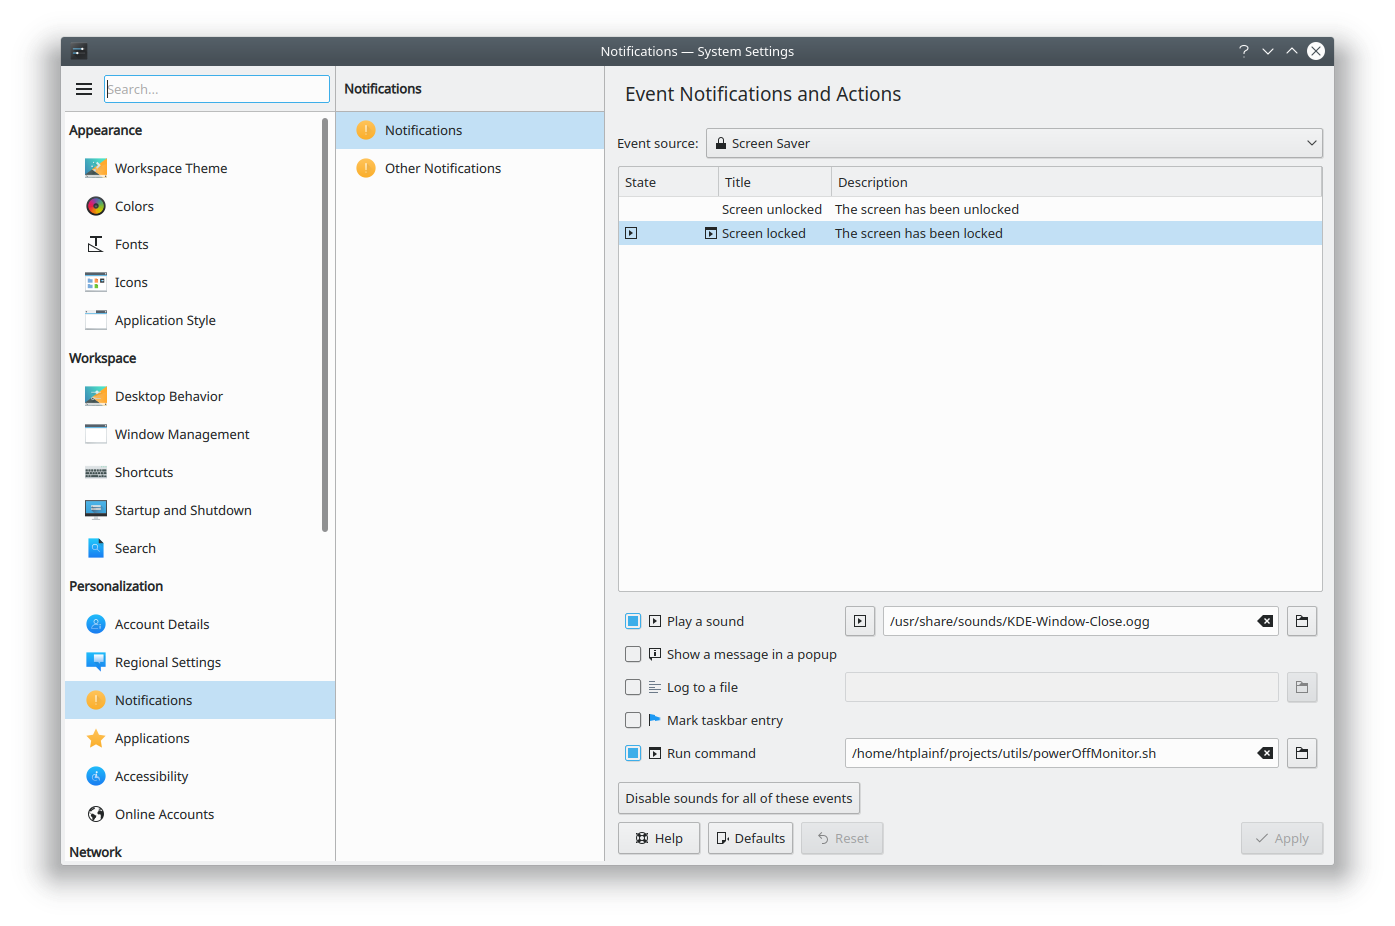Screen dimensions: 1395x926
Task: Click the Application Style icon
Action: (x=96, y=320)
